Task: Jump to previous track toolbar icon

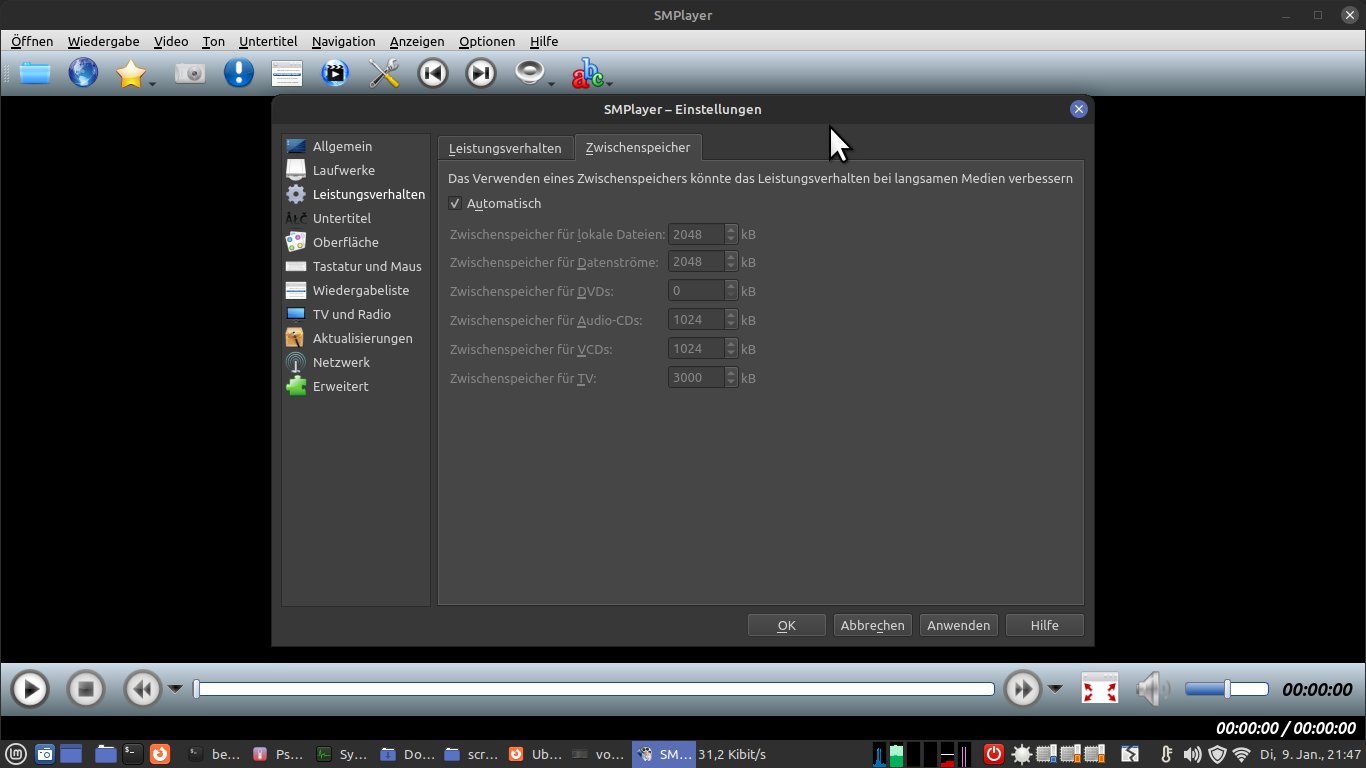Action: (432, 73)
